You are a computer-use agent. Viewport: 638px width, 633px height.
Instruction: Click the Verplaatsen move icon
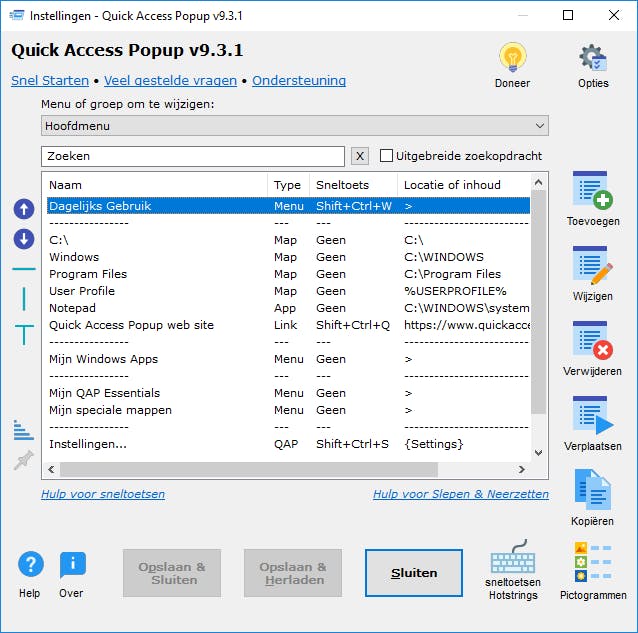coord(593,415)
